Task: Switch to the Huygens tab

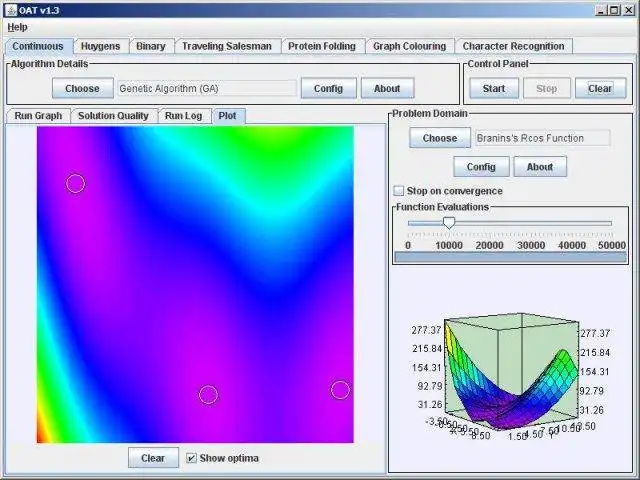Action: click(x=100, y=46)
